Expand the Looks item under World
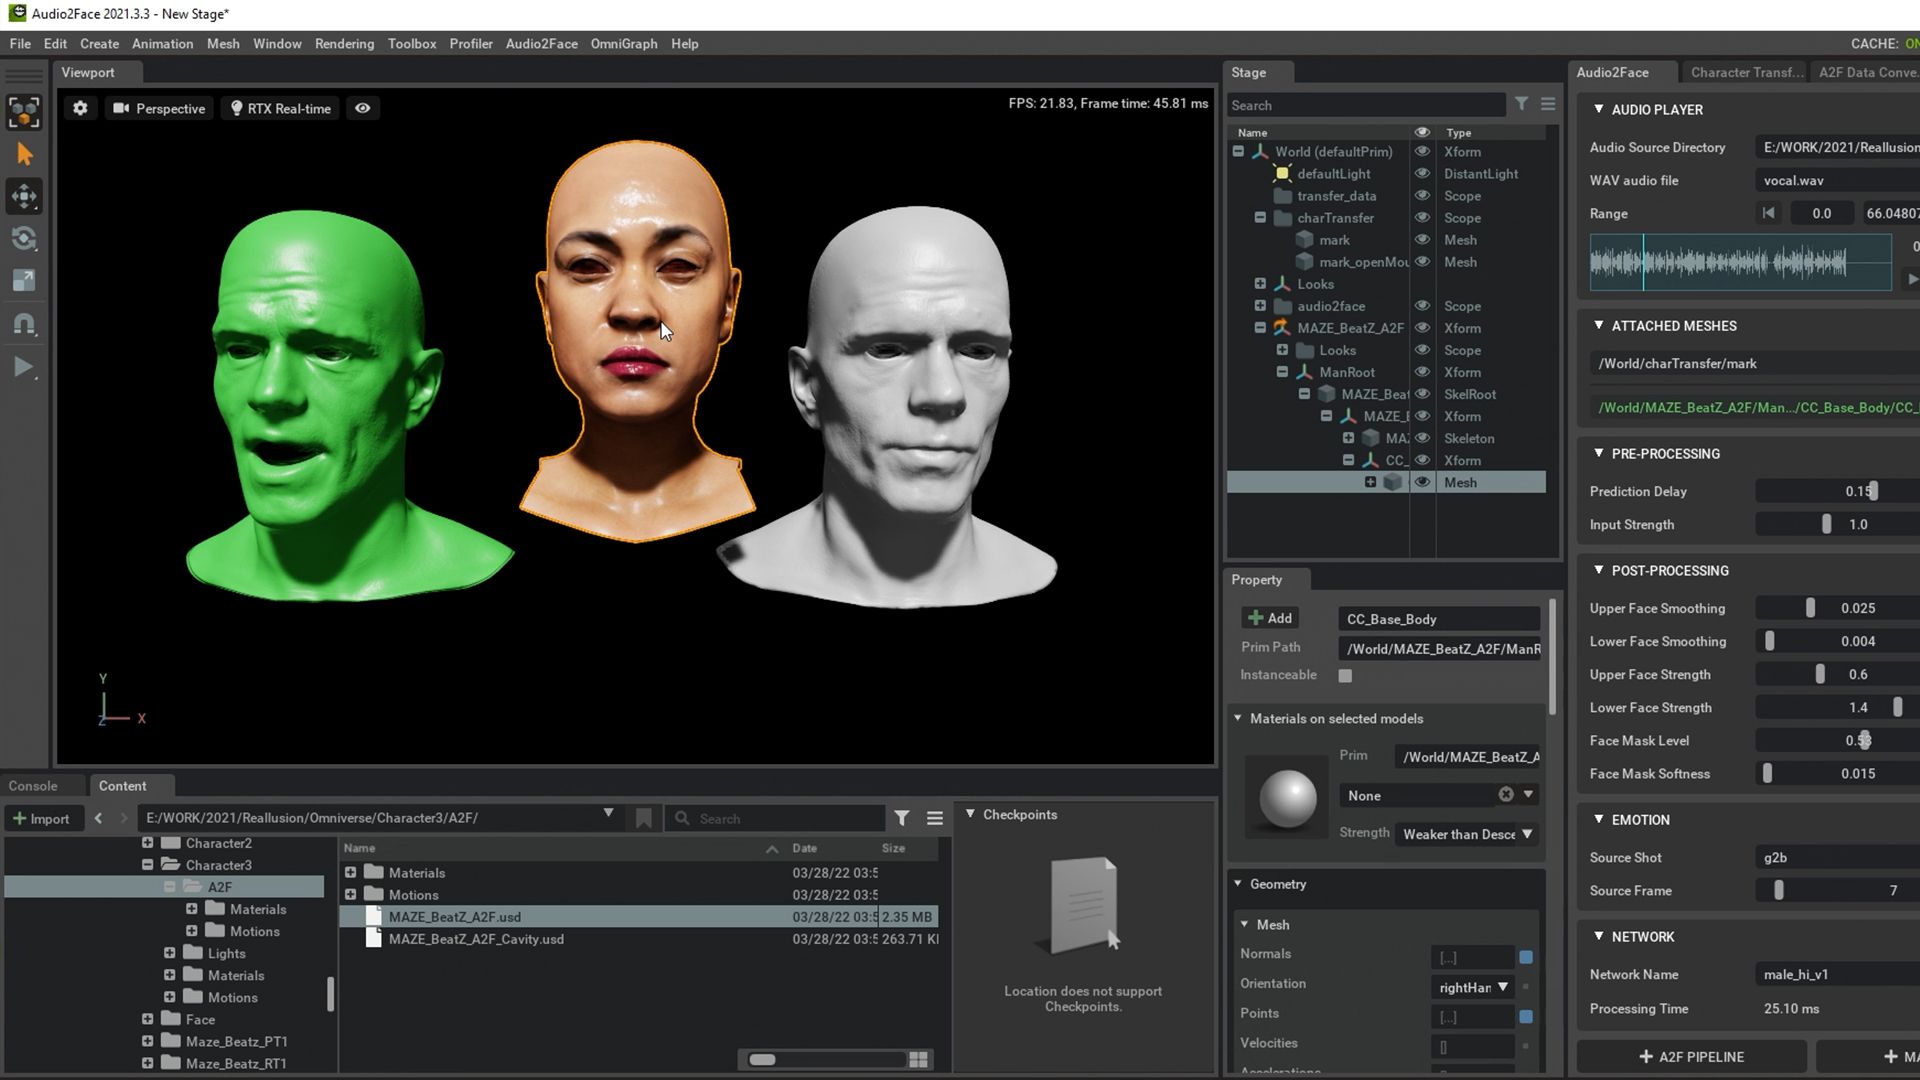Screen dimensions: 1920x1080 click(x=1260, y=284)
